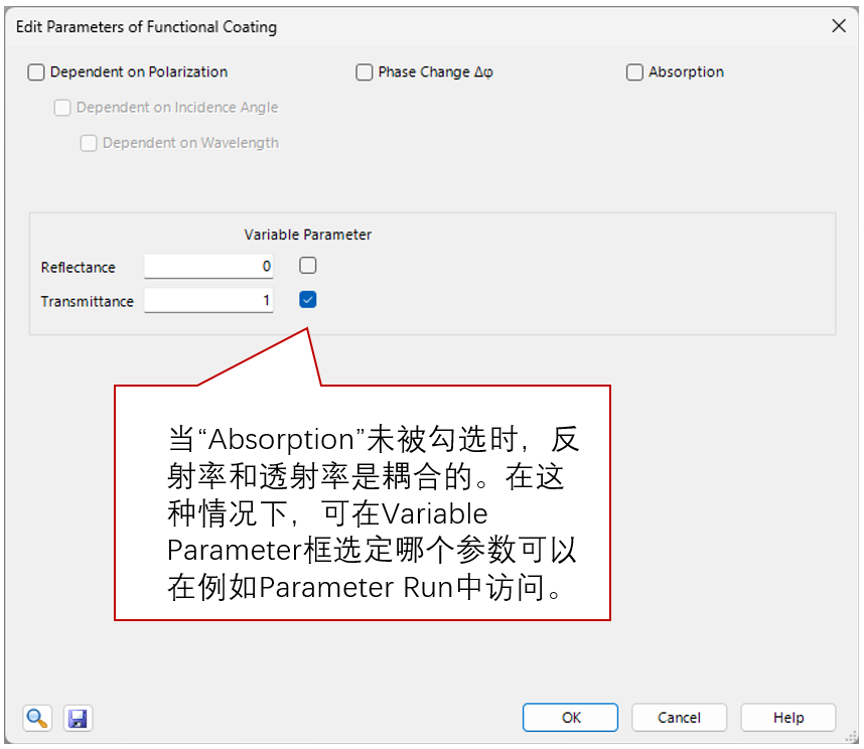
Task: Click the Reflectance label
Action: coord(78,267)
